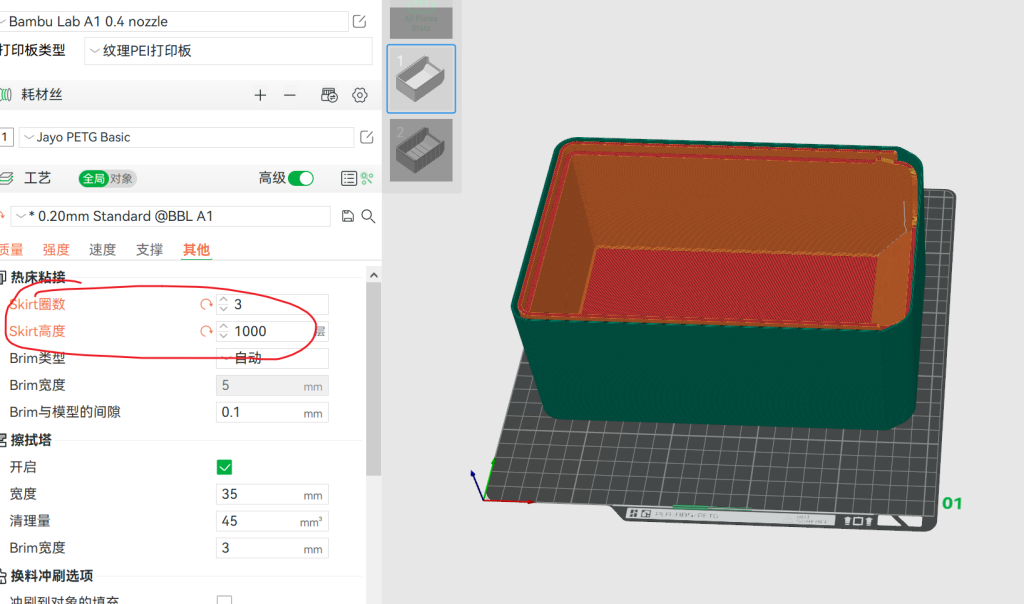Open the 质量 tab

point(11,250)
